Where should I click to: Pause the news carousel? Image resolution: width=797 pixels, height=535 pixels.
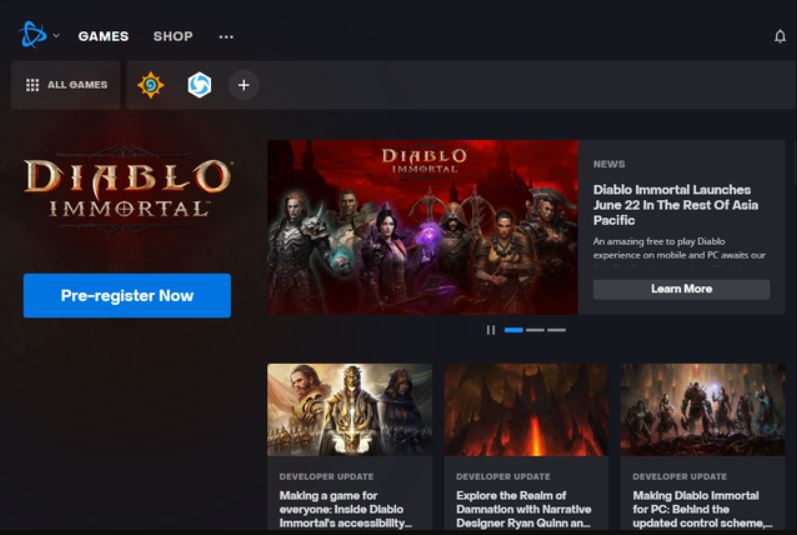point(491,330)
